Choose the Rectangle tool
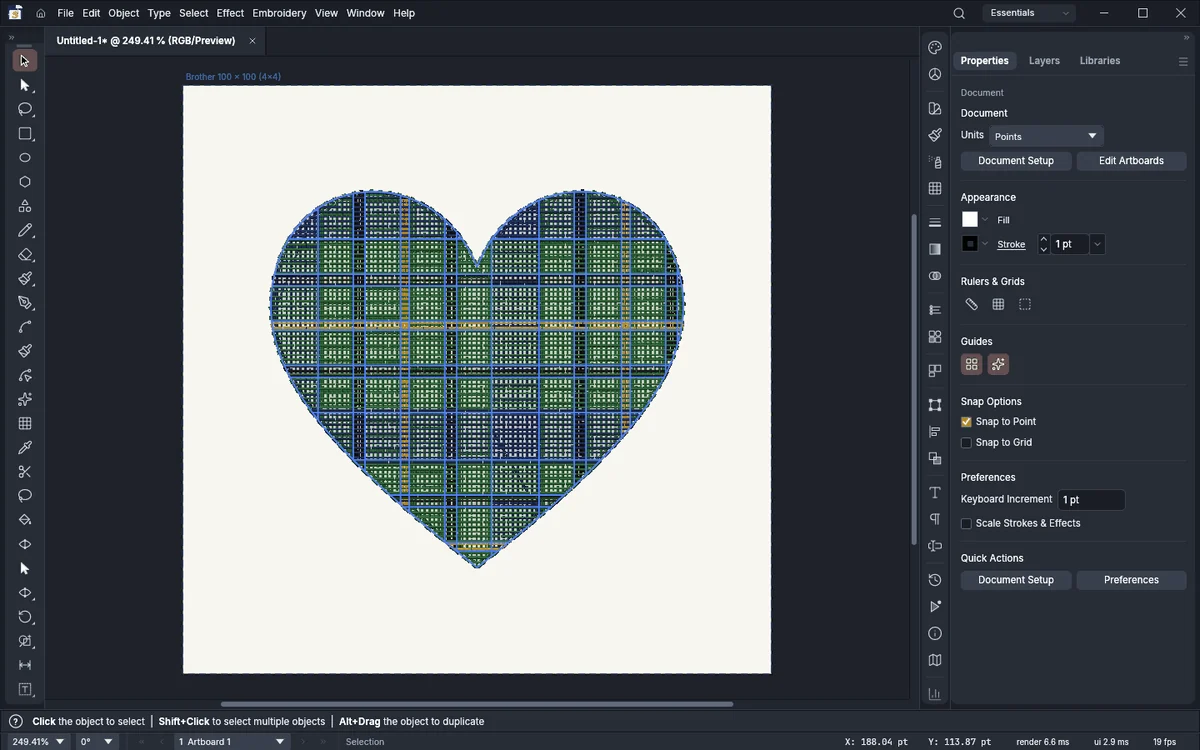The image size is (1200, 750). pos(25,134)
